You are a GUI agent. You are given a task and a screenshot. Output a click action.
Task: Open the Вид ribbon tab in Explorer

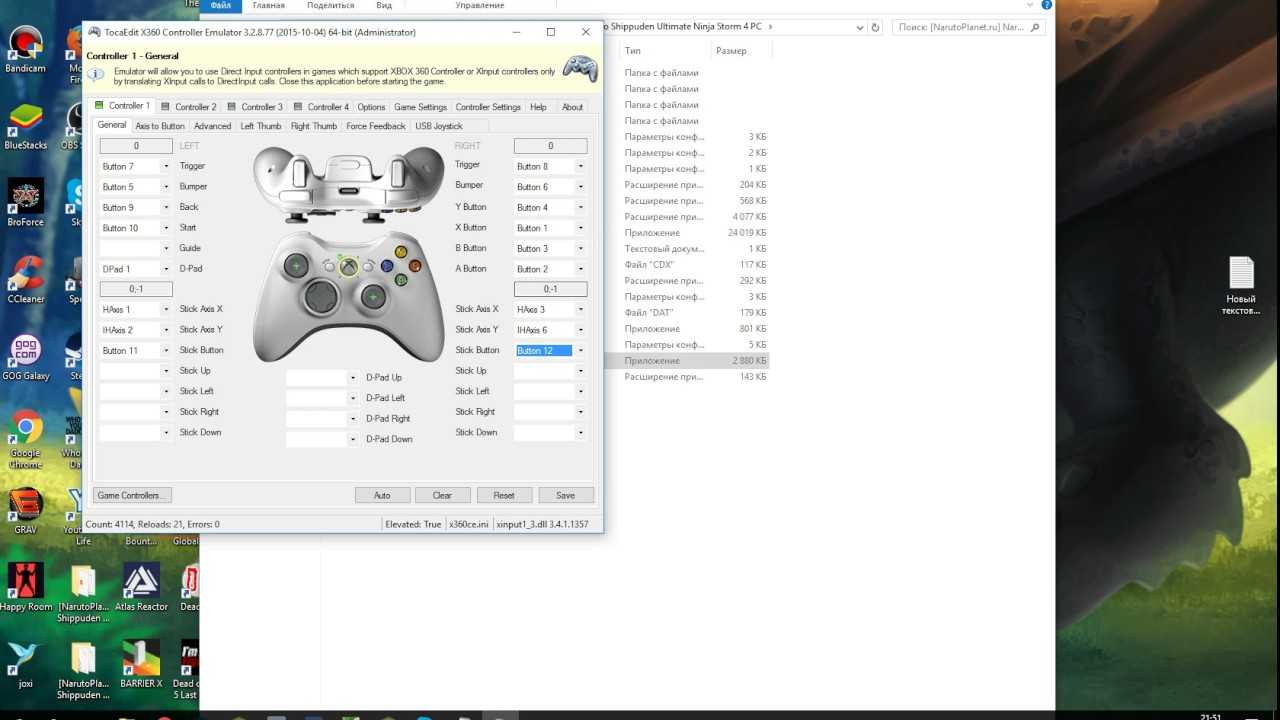coord(384,5)
